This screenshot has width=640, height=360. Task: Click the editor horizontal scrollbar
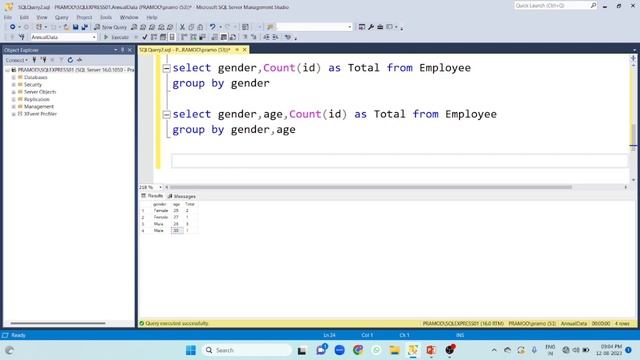click(371, 187)
